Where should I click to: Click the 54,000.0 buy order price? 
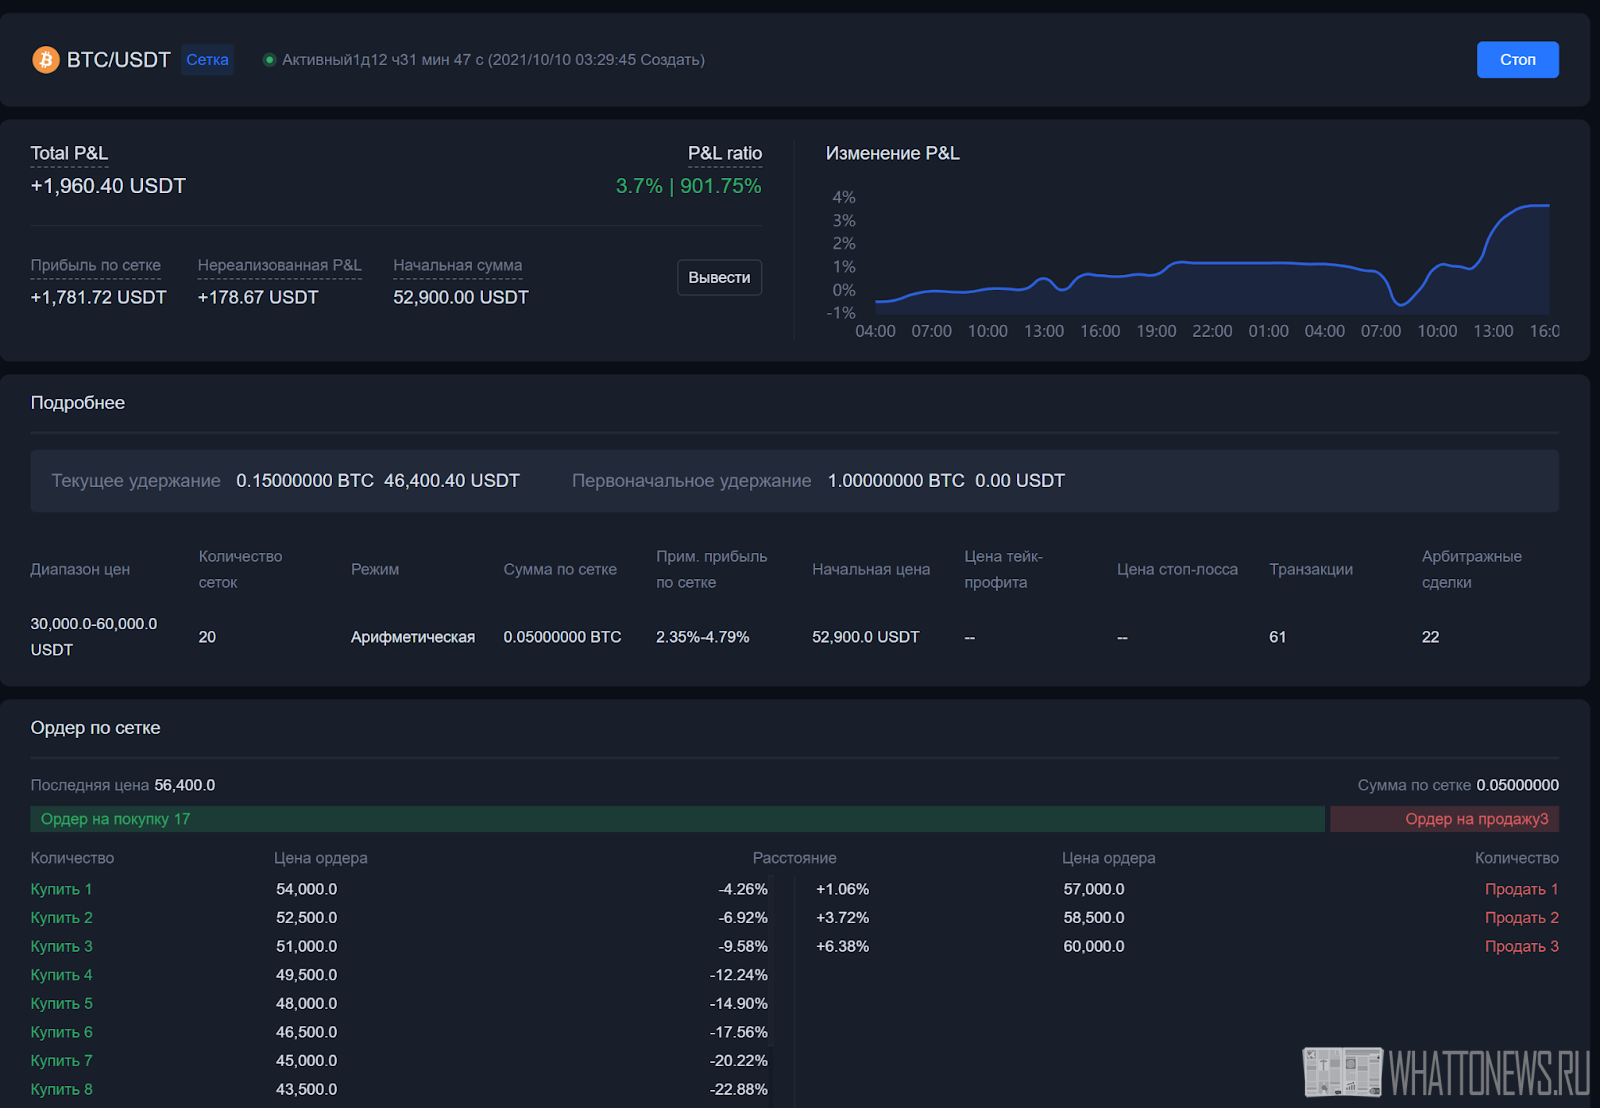click(306, 889)
